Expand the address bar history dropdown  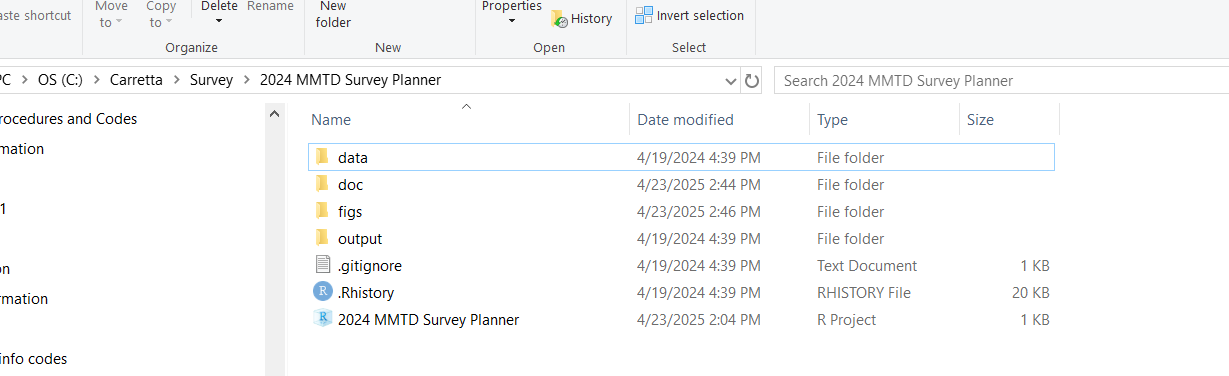point(730,80)
